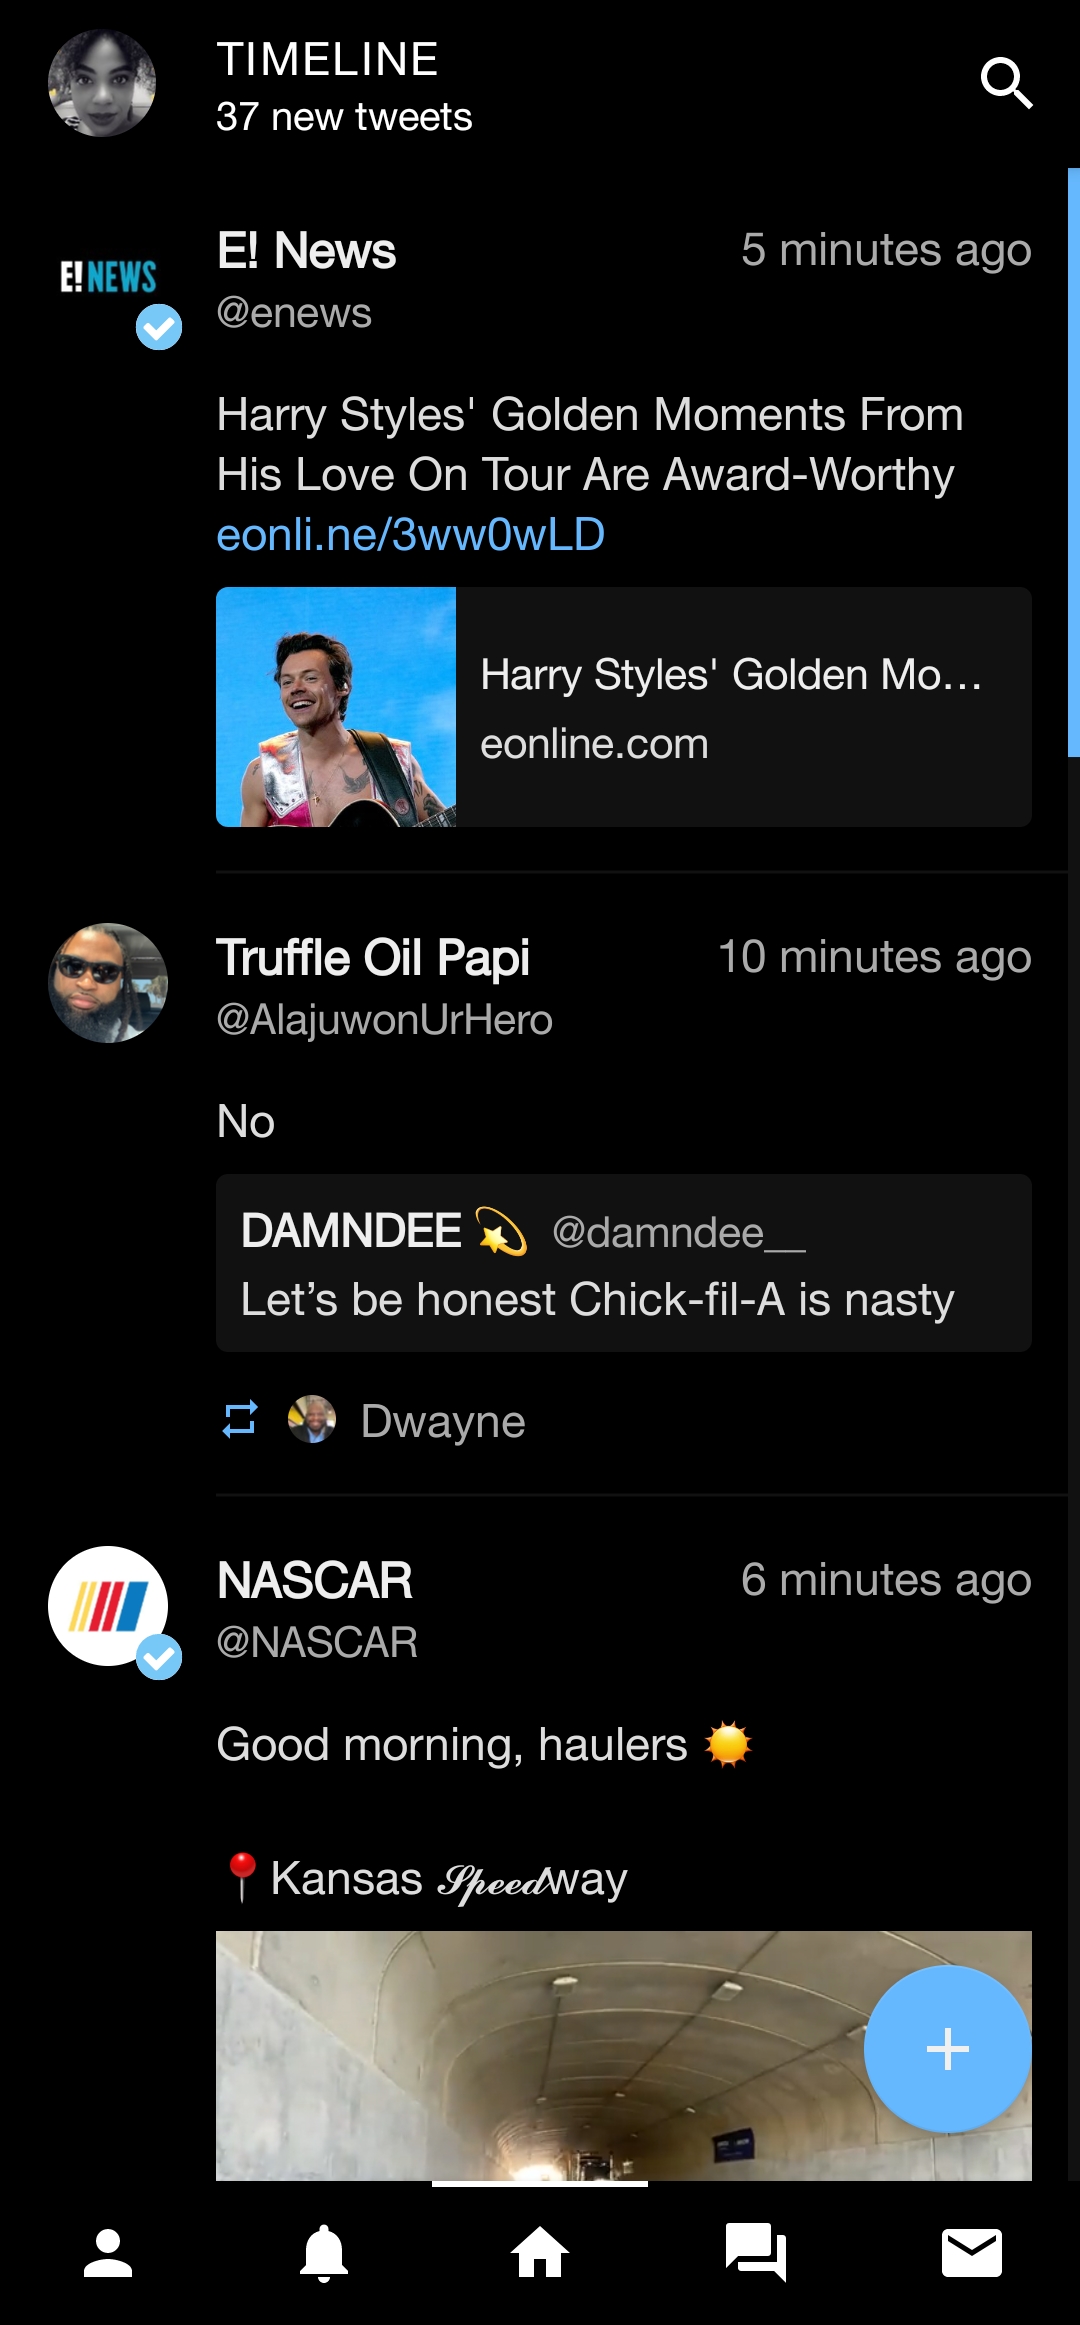Click E! News verified badge
Viewport: 1080px width, 2325px height.
tap(157, 329)
